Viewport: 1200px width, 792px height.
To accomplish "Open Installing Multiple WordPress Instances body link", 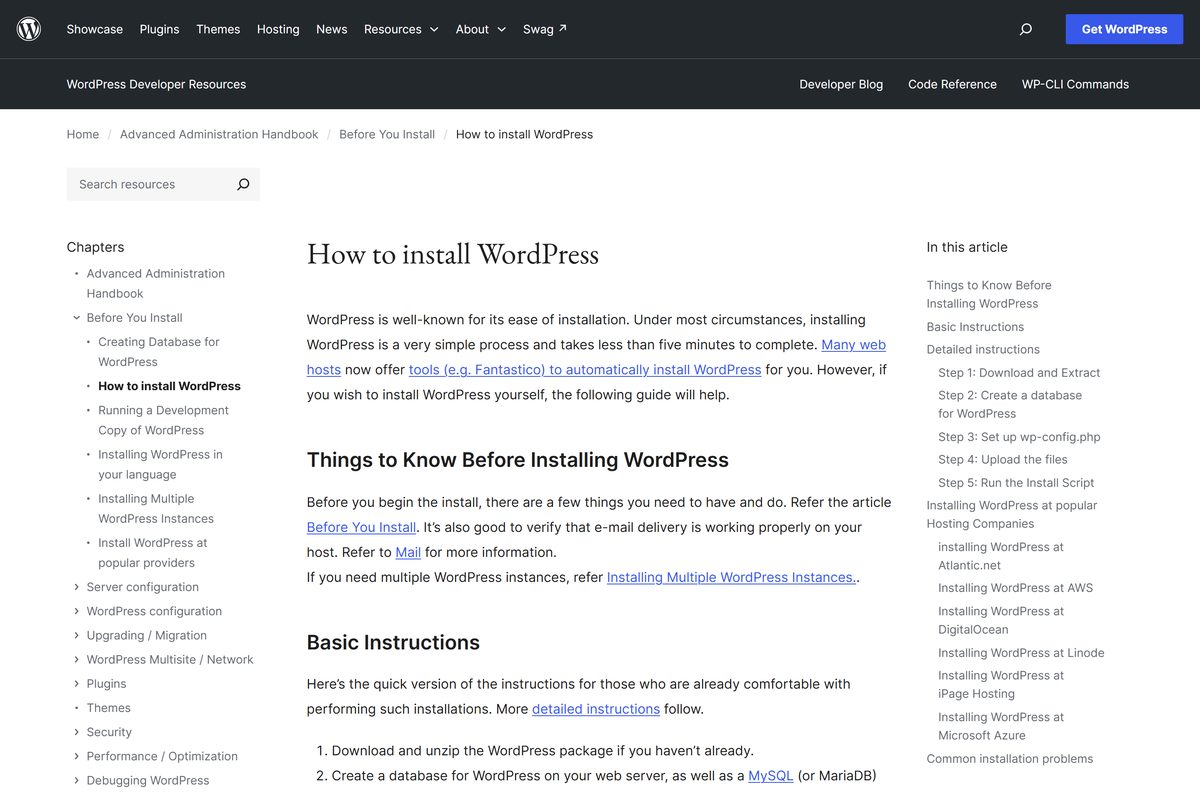I will (x=731, y=577).
